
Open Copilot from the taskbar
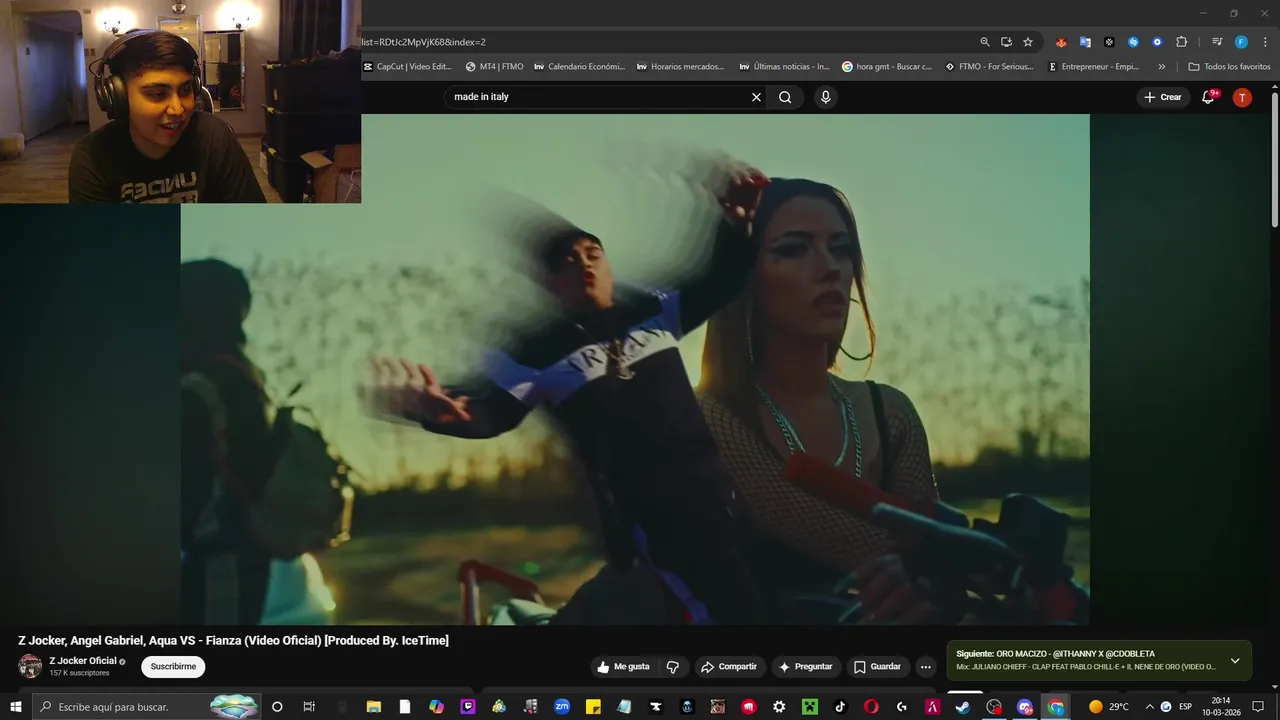coord(437,707)
